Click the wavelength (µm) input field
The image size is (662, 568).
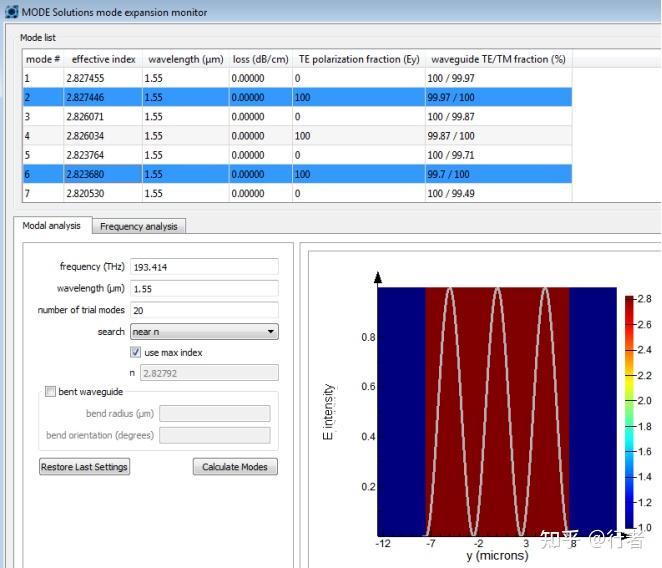204,288
